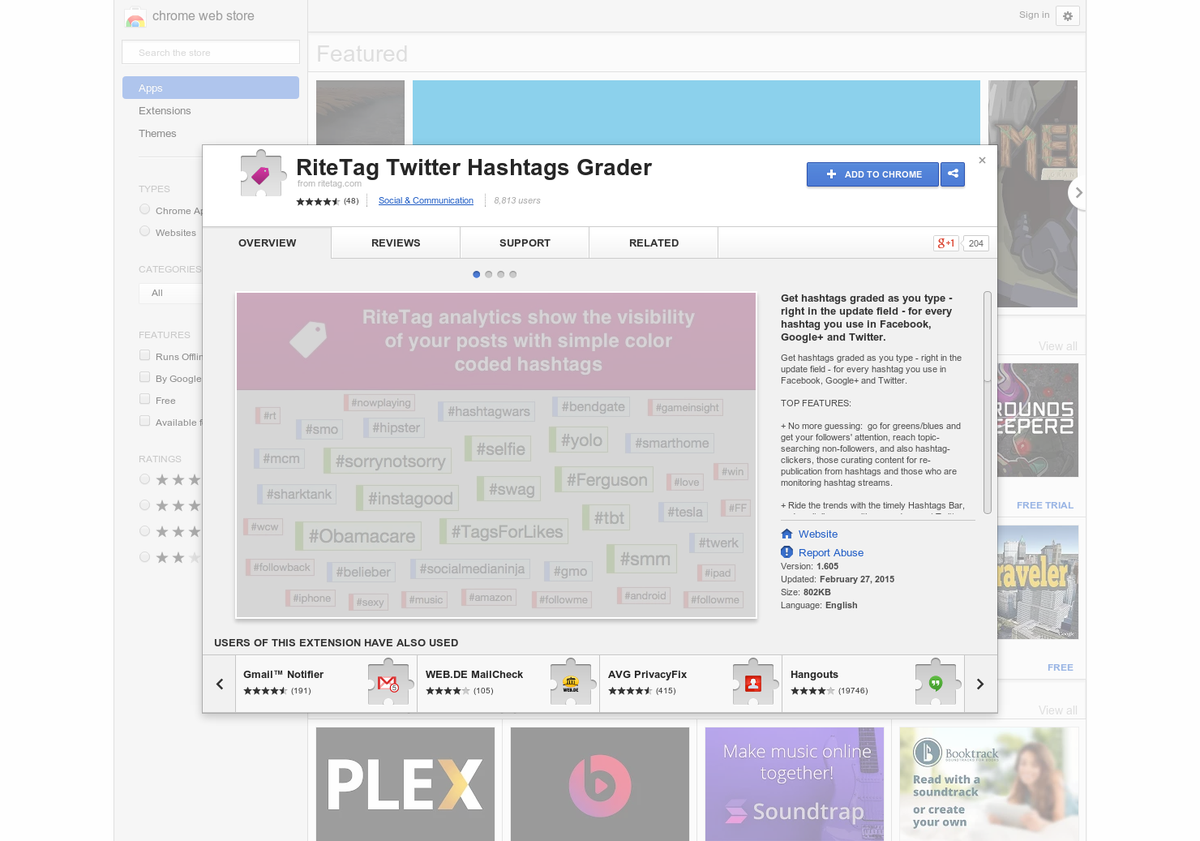
Task: Click the star rating of RiteTag
Action: point(318,201)
